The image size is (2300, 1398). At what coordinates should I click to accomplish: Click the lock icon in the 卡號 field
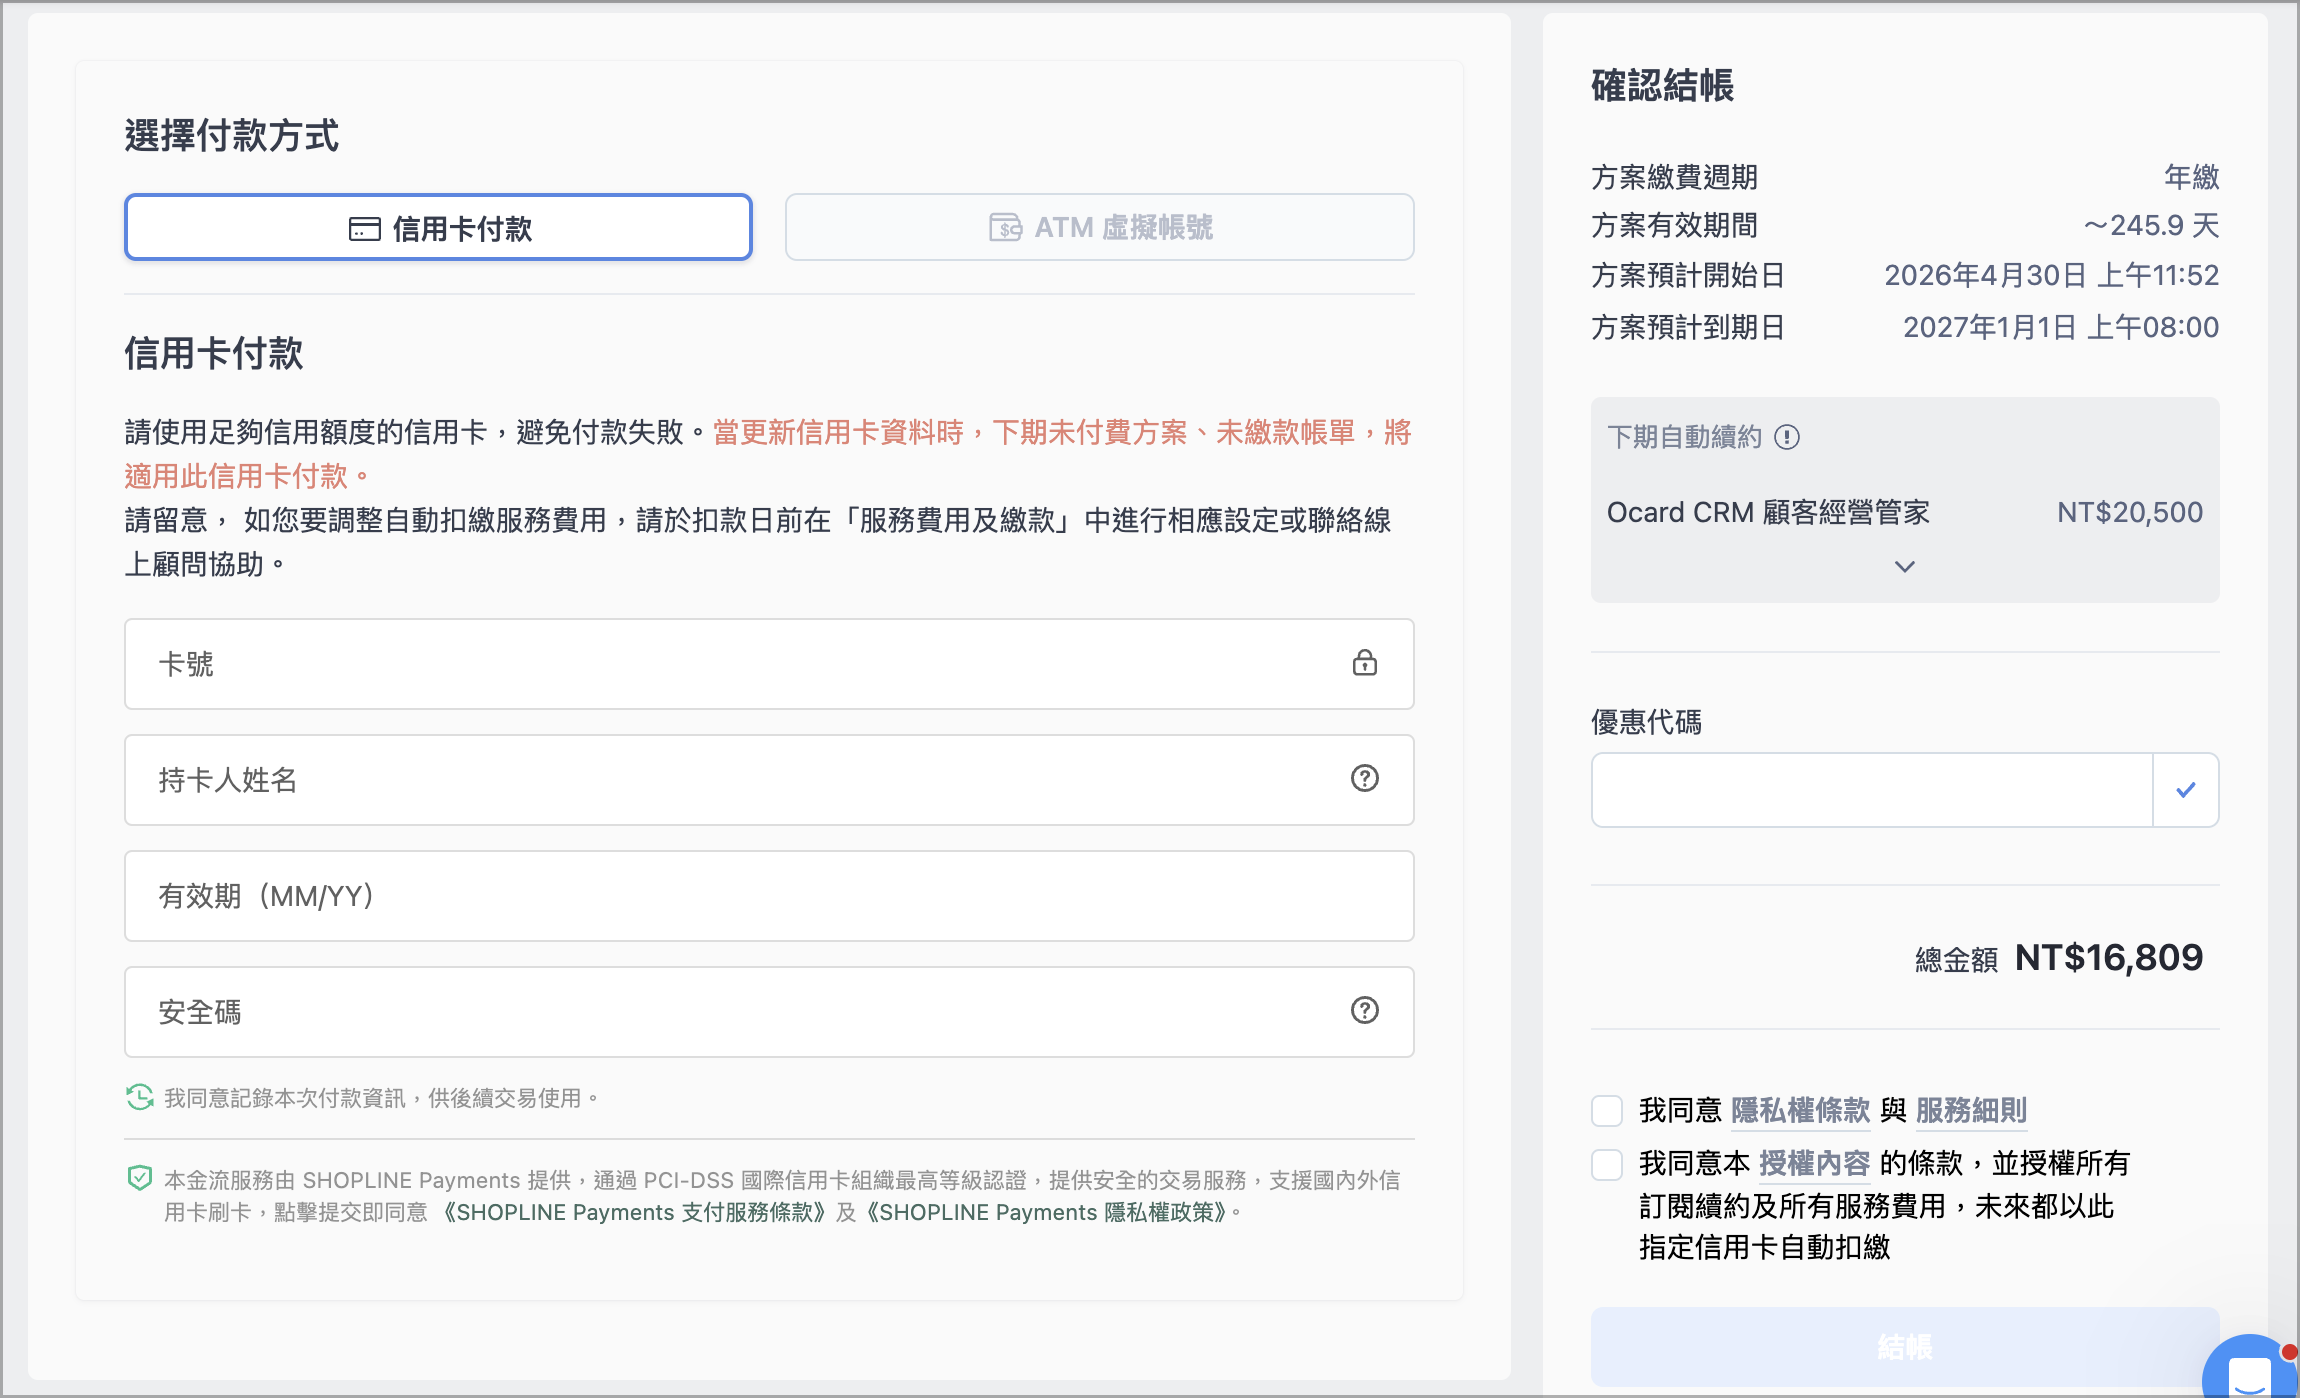(1365, 663)
